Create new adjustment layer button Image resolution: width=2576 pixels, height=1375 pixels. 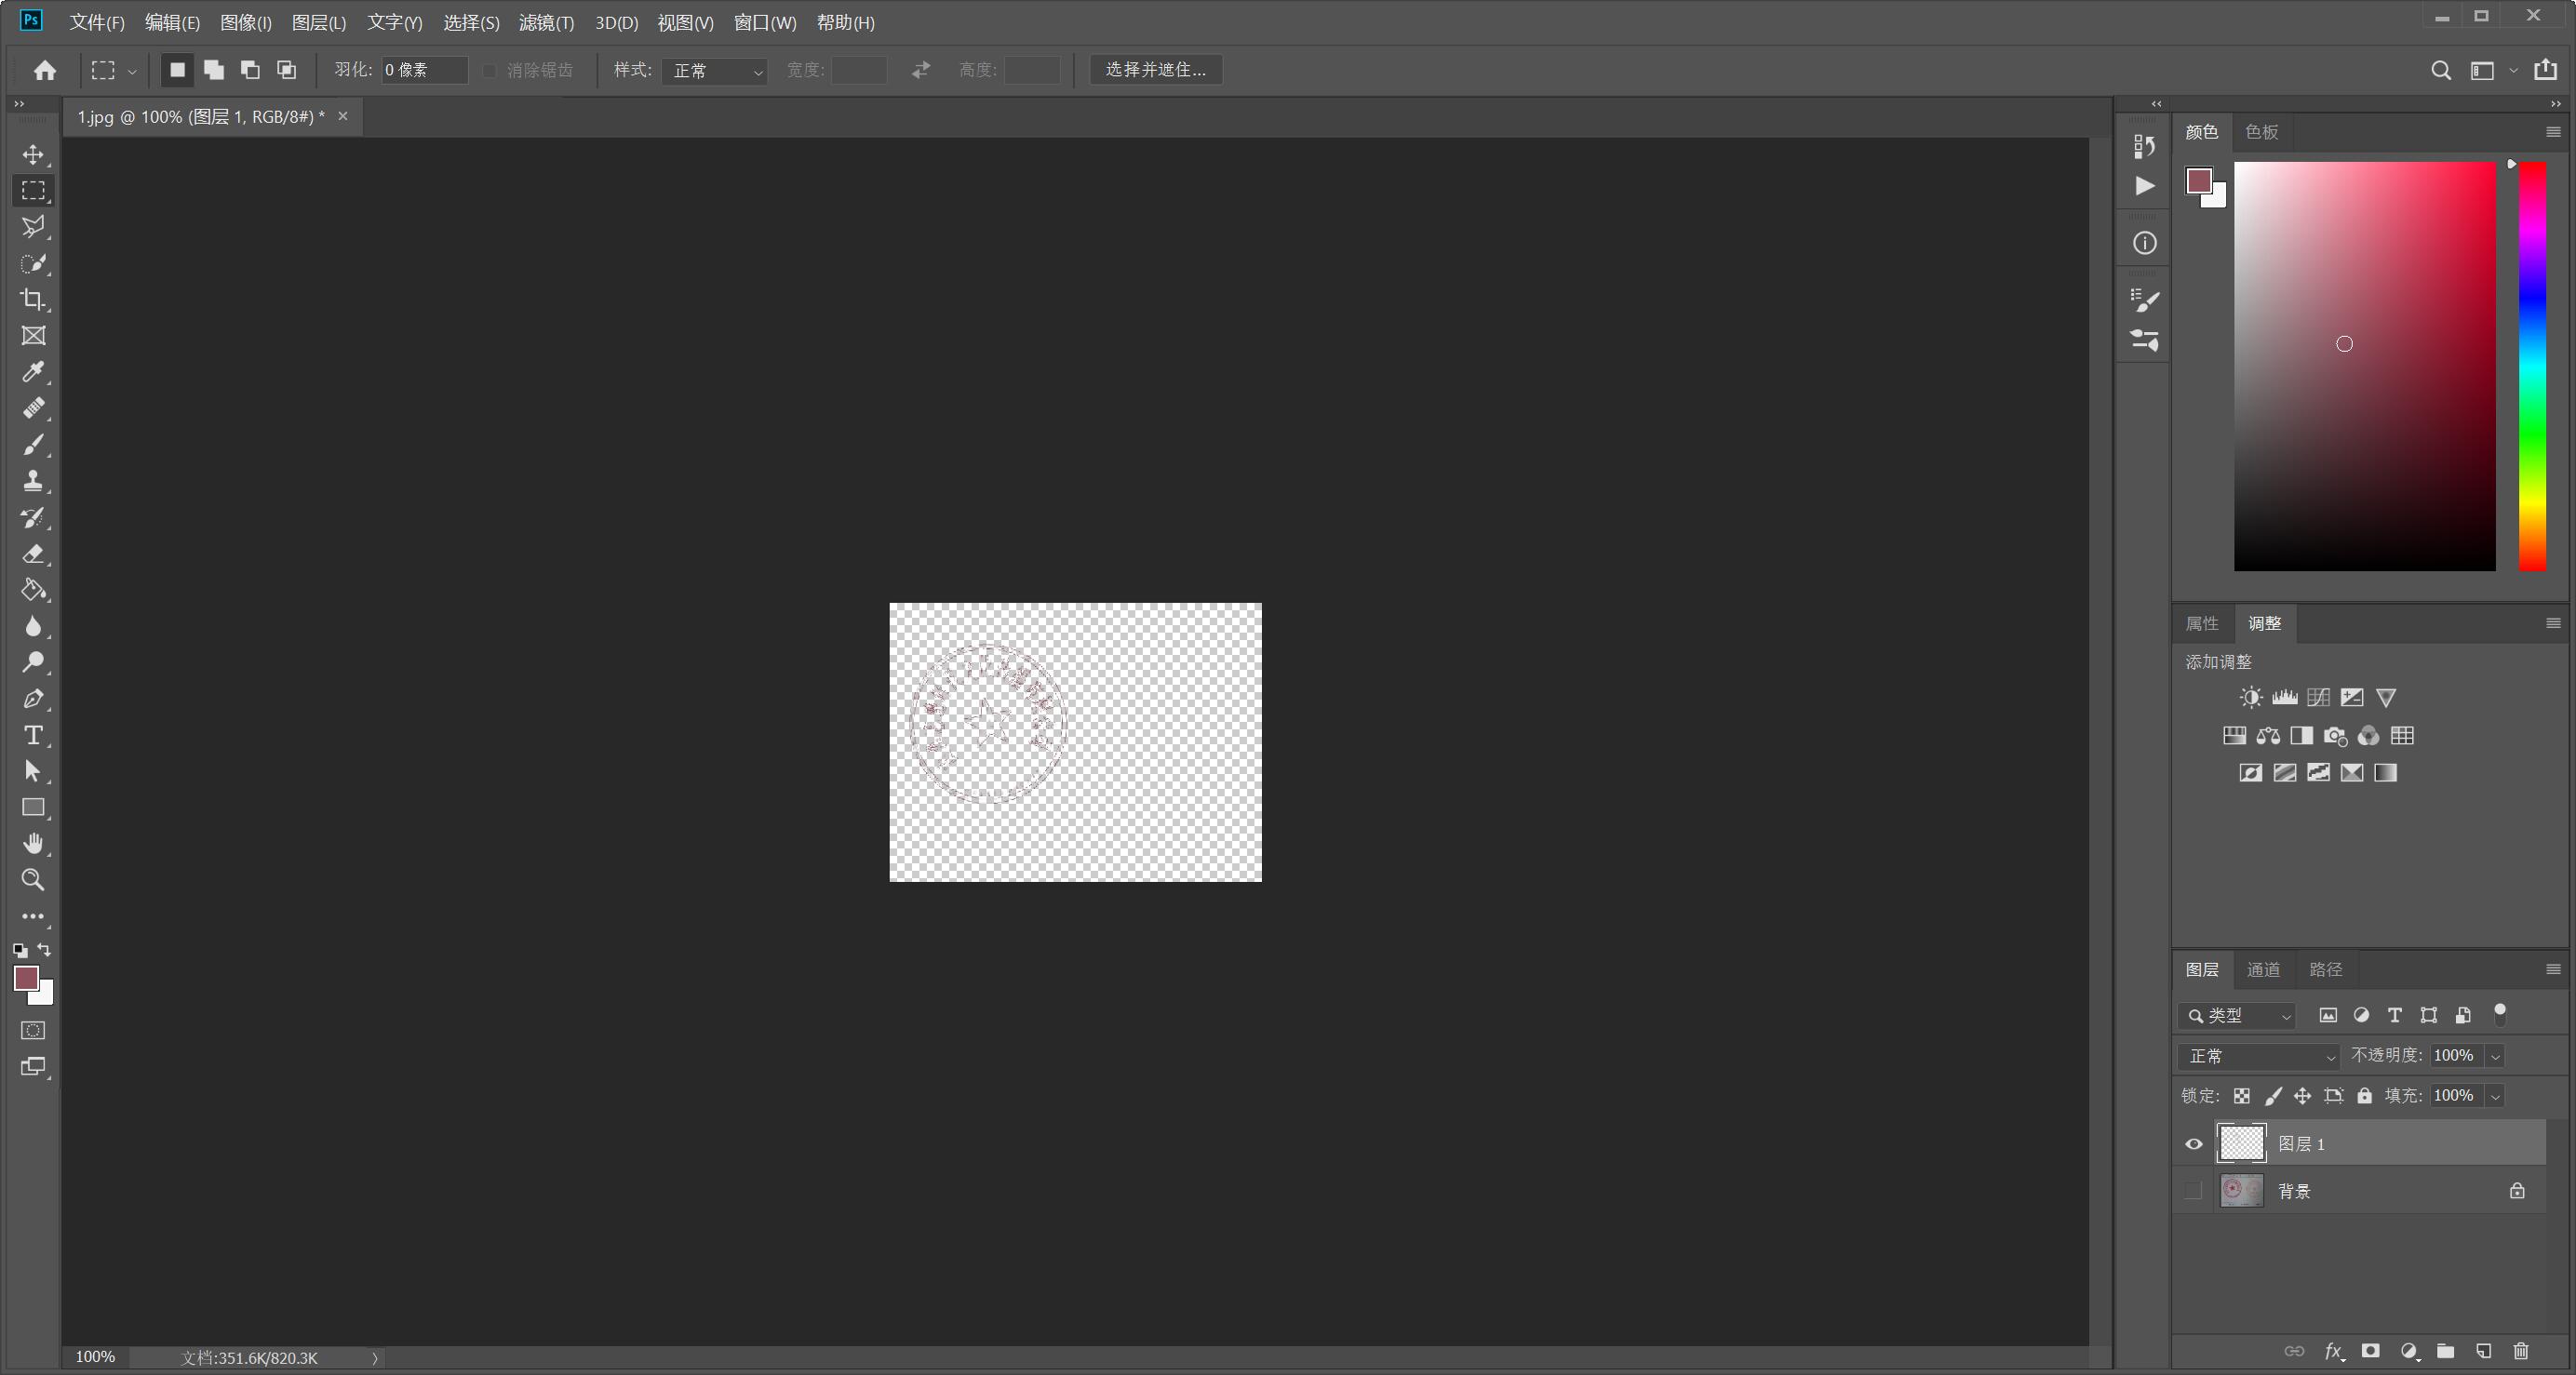2409,1351
